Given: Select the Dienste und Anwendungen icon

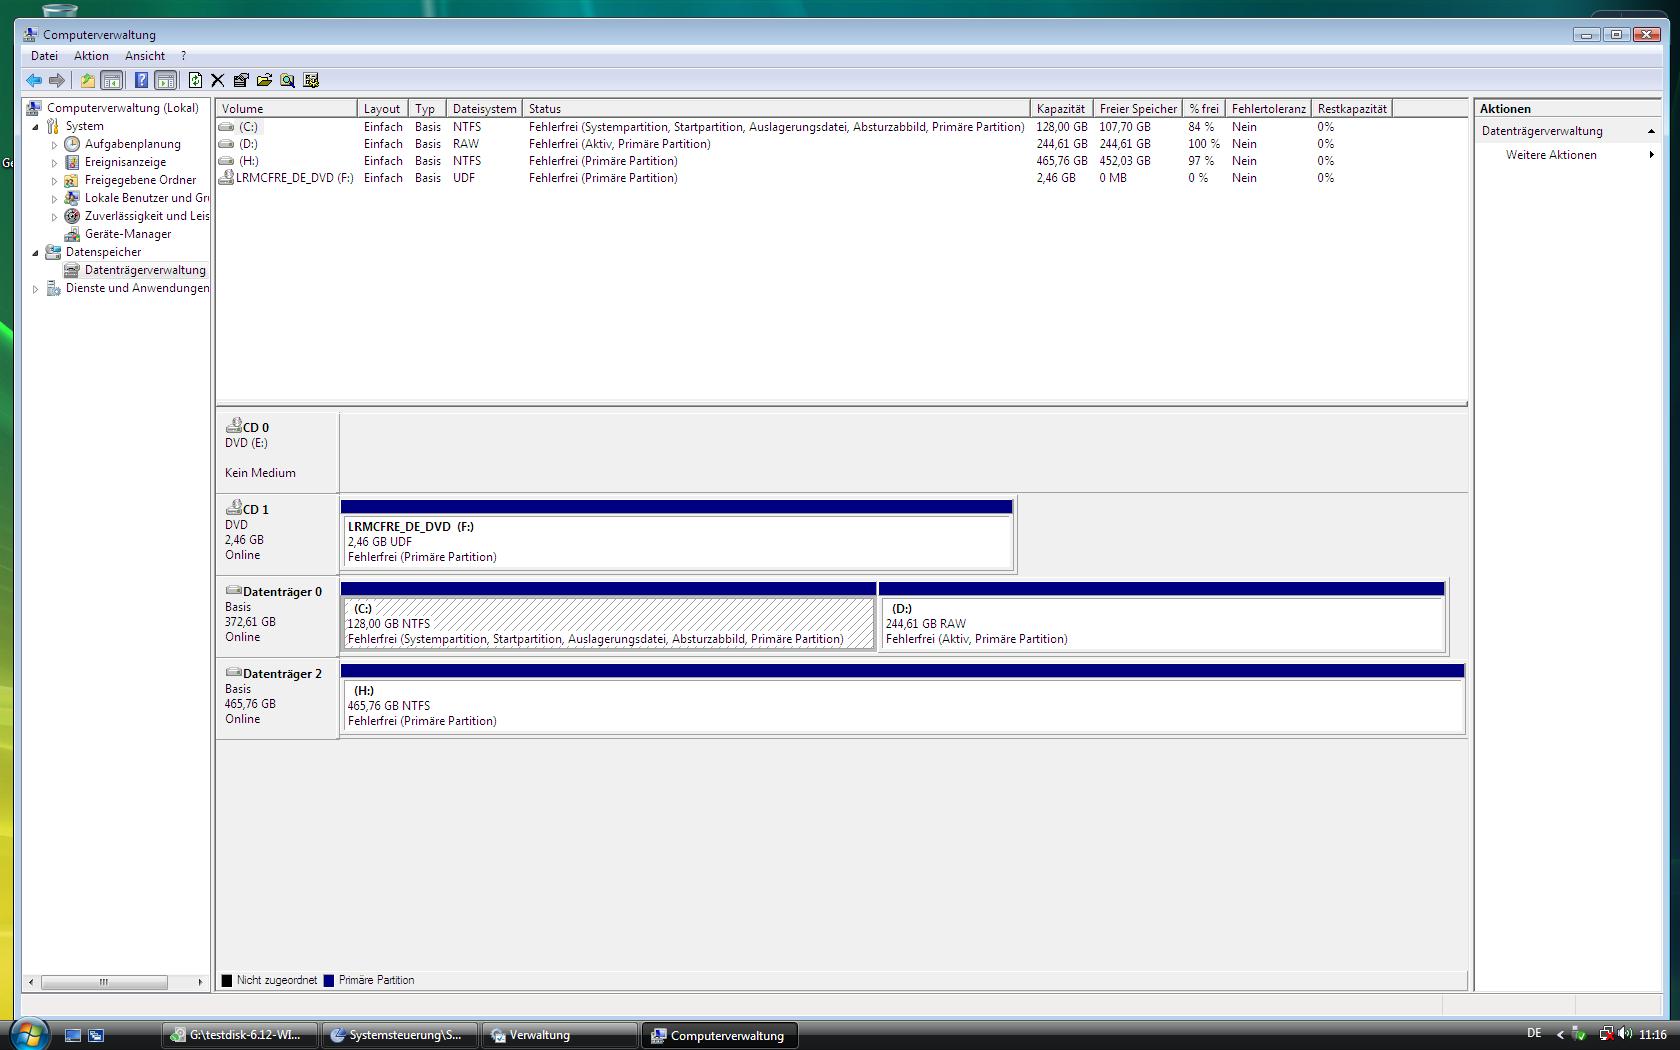Looking at the screenshot, I should click(x=53, y=288).
